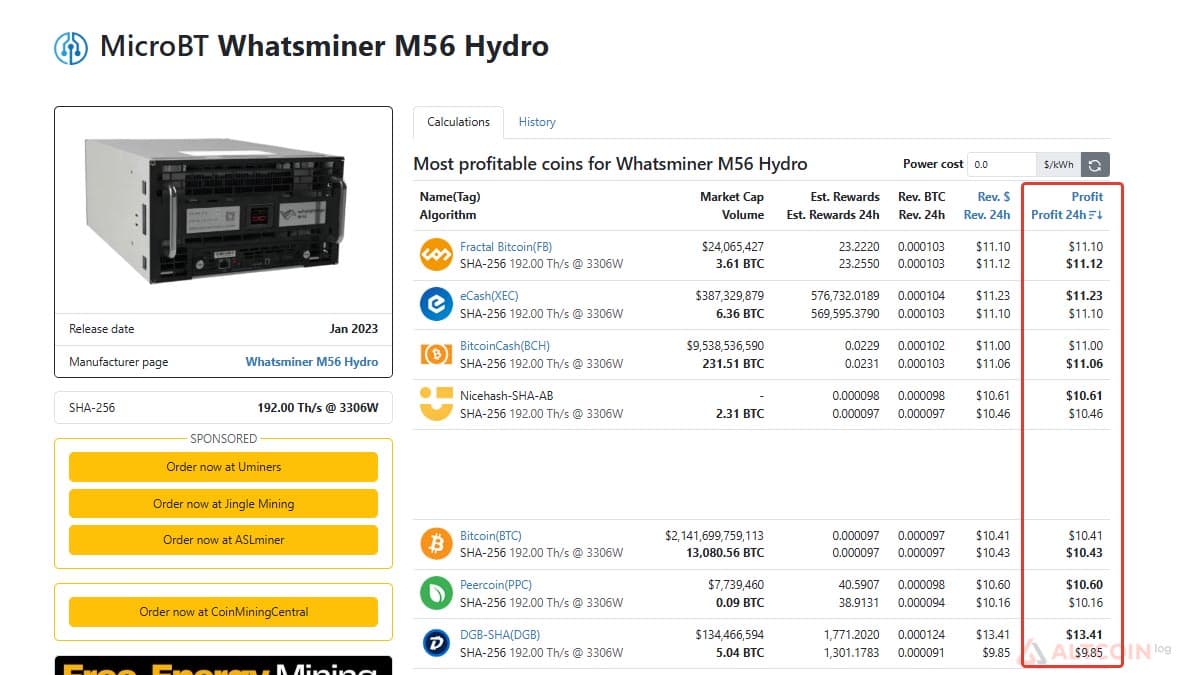Viewport: 1182px width, 675px height.
Task: Click the BitcoinCash volume 231.51 BTC
Action: pos(731,364)
